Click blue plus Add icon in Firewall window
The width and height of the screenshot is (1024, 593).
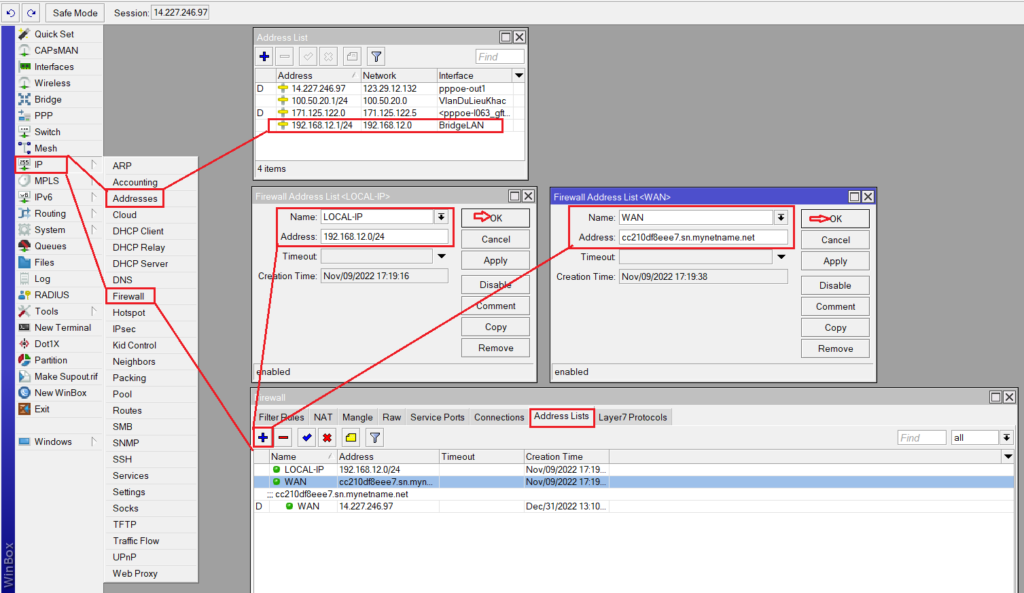[x=263, y=438]
